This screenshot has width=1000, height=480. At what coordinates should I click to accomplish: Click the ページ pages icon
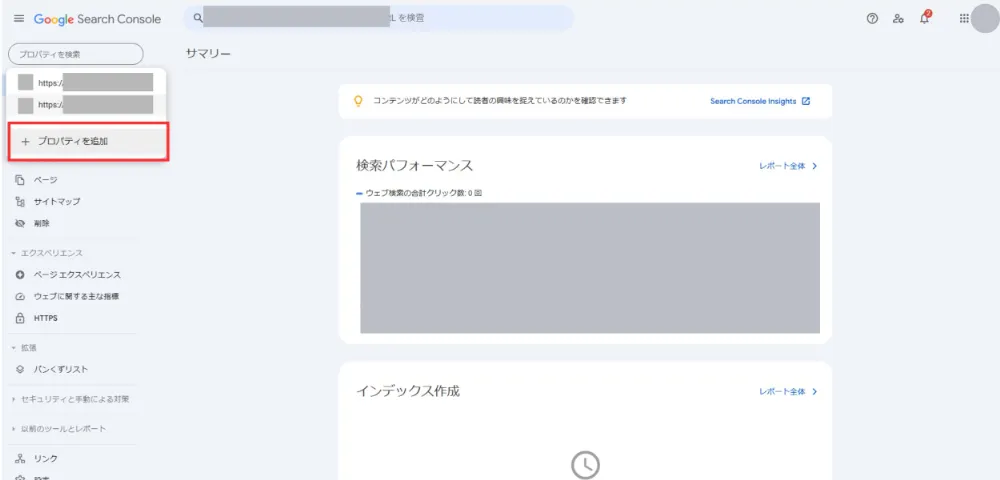click(x=20, y=180)
